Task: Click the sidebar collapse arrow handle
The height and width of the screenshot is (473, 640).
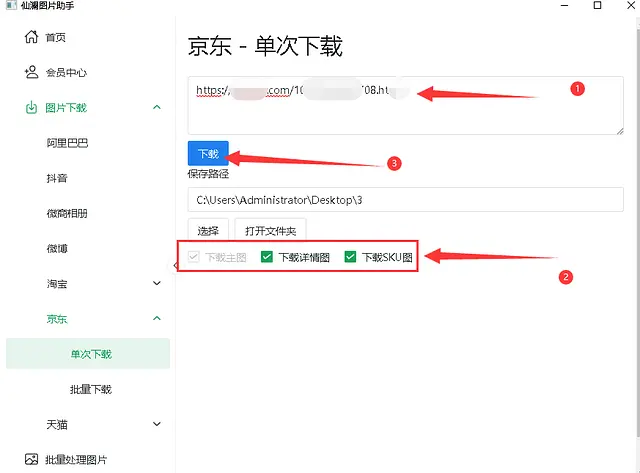Action: coord(175,266)
